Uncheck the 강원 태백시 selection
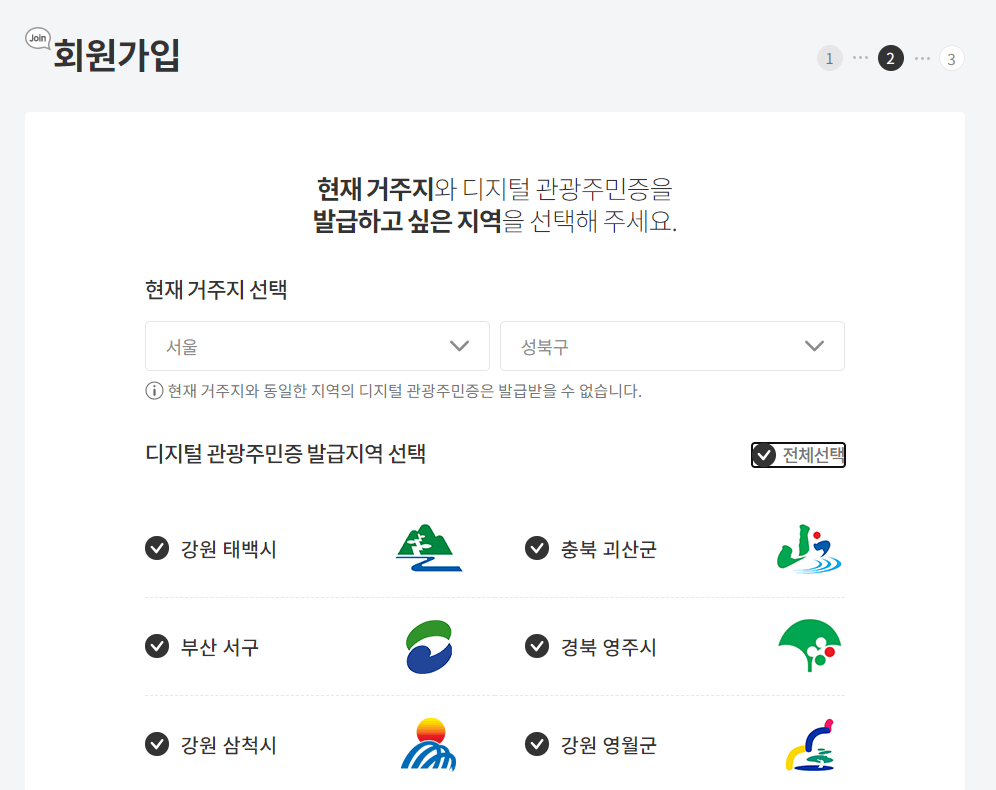The height and width of the screenshot is (790, 996). tap(157, 547)
